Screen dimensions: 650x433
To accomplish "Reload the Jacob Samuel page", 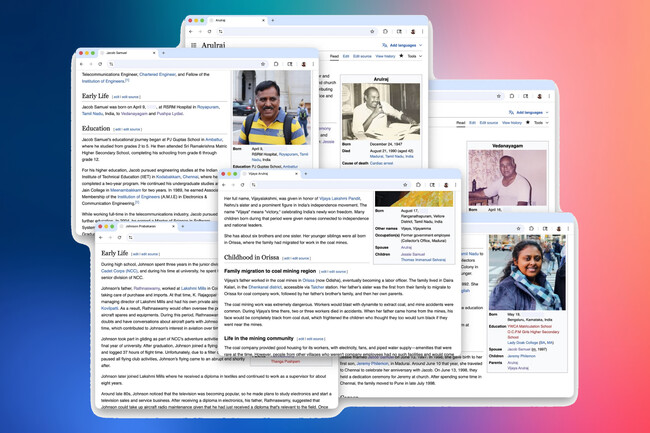I will pos(100,64).
